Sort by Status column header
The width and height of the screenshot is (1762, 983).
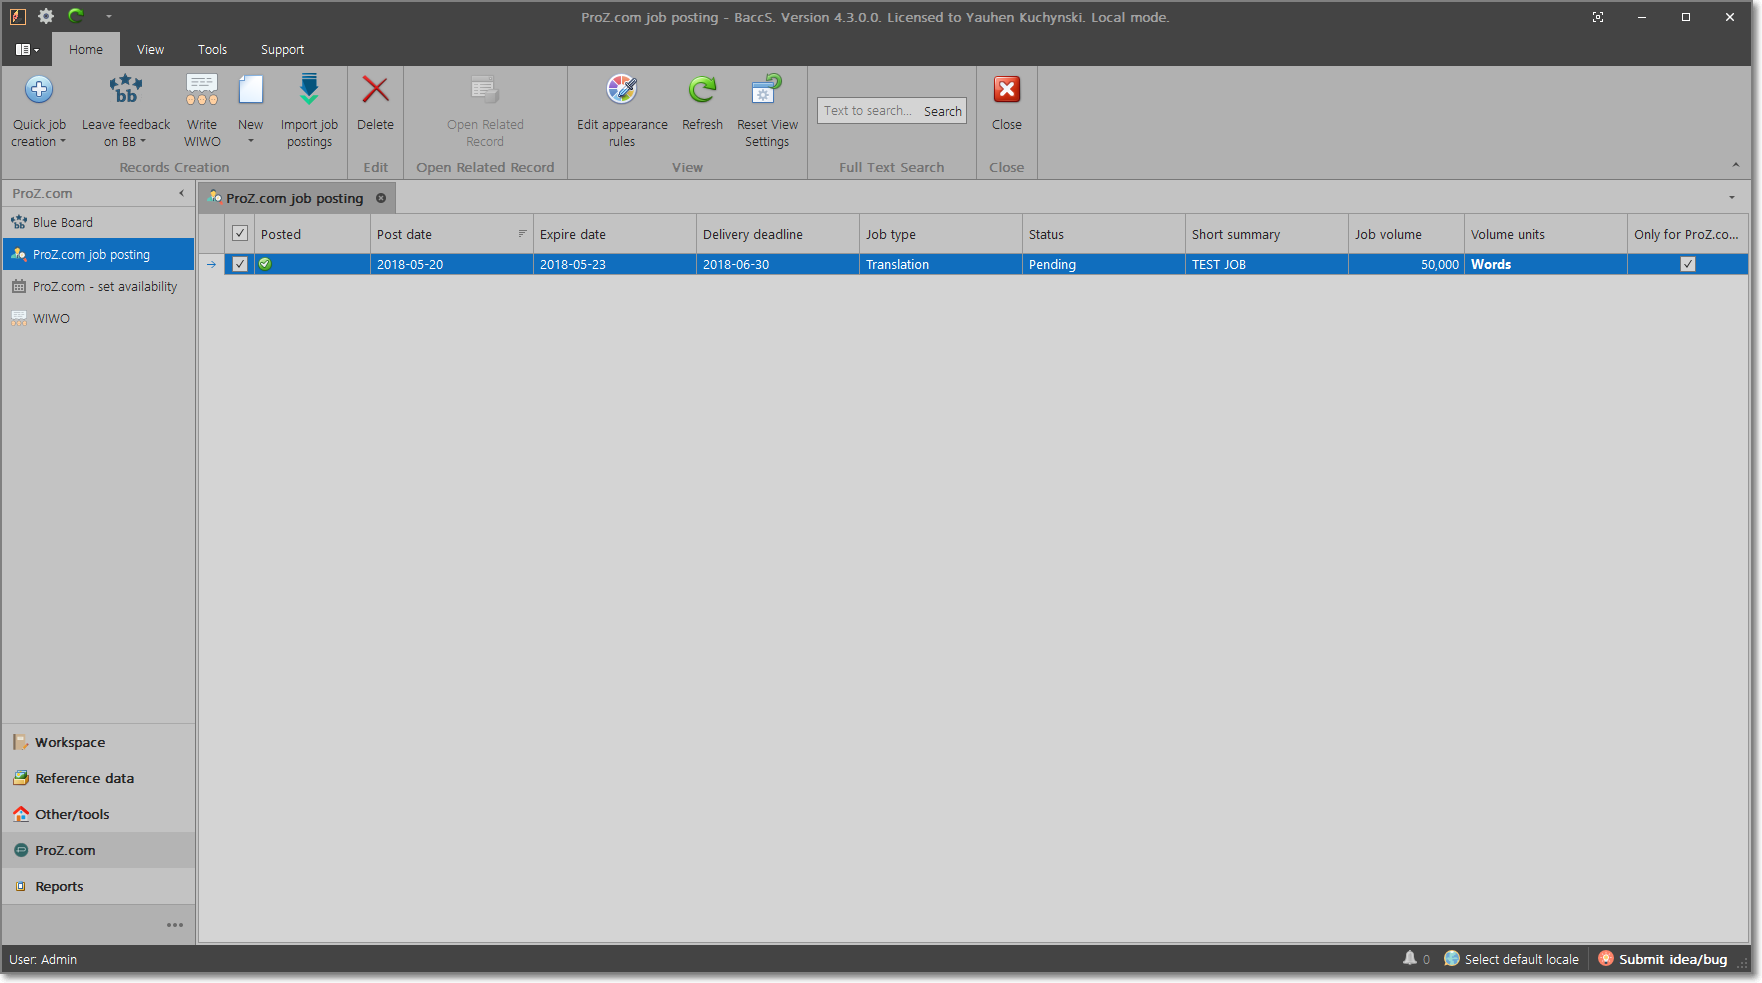[1103, 234]
